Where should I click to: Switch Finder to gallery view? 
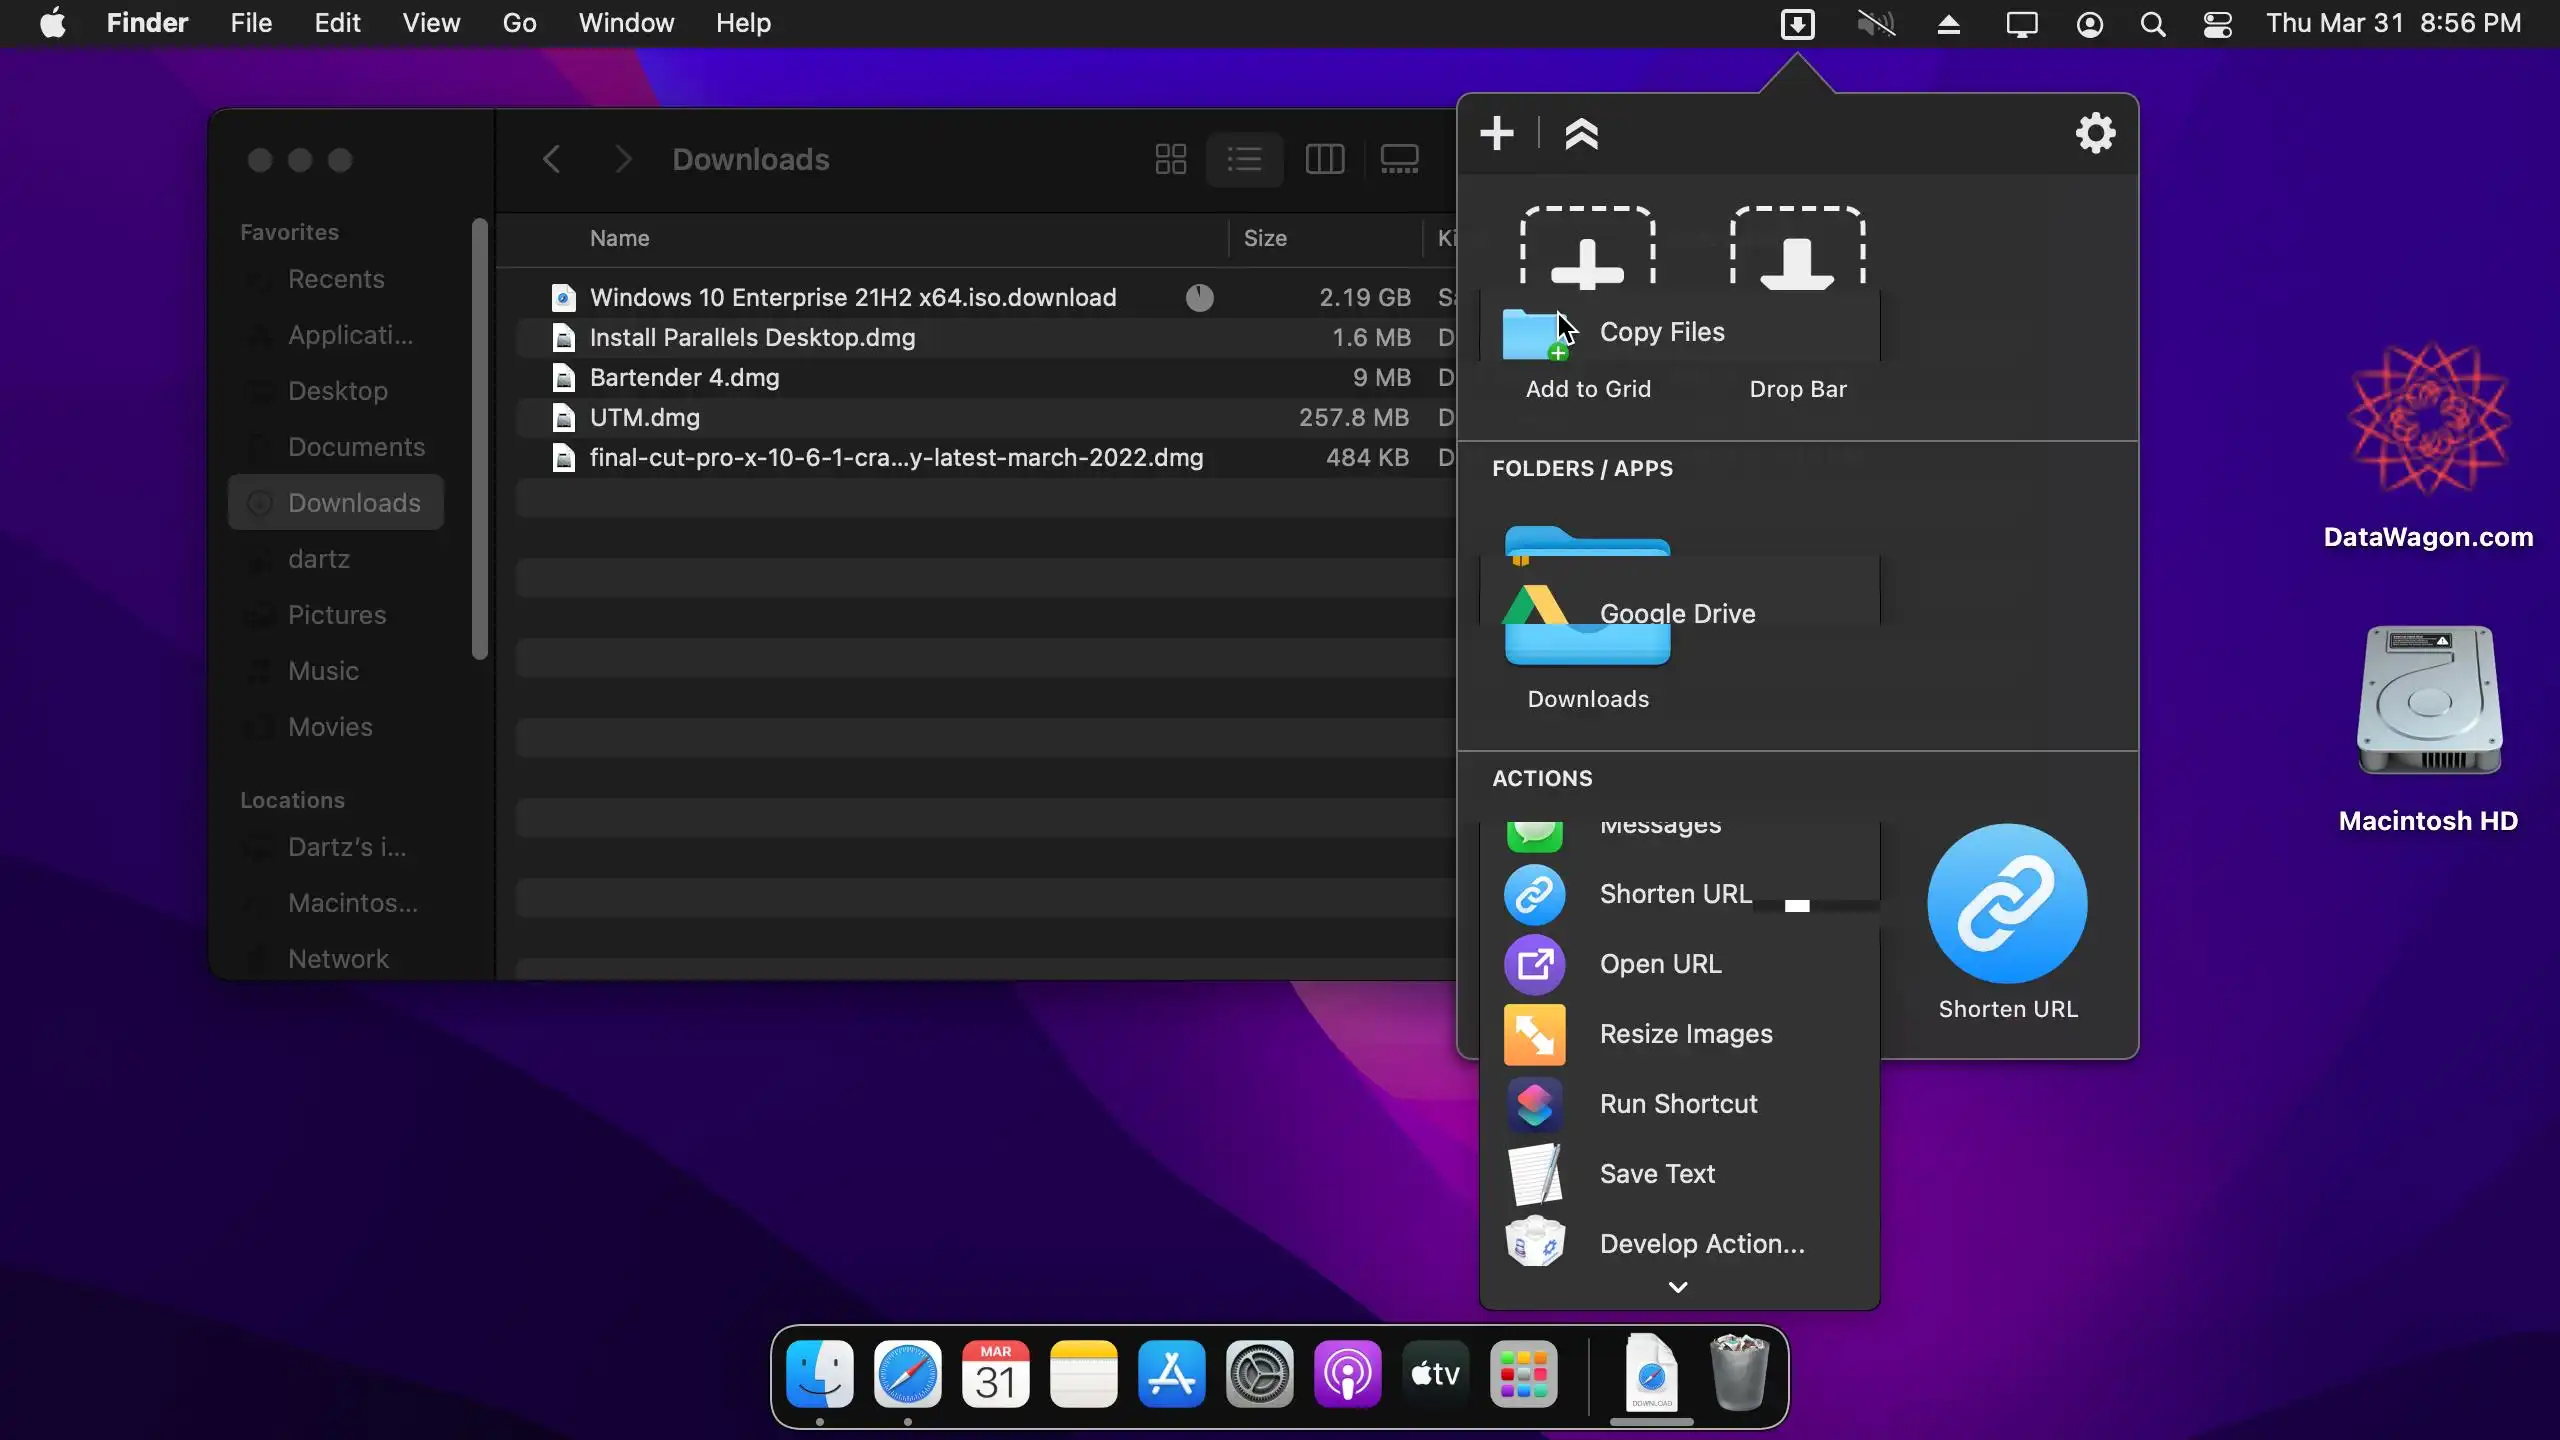[x=1399, y=159]
